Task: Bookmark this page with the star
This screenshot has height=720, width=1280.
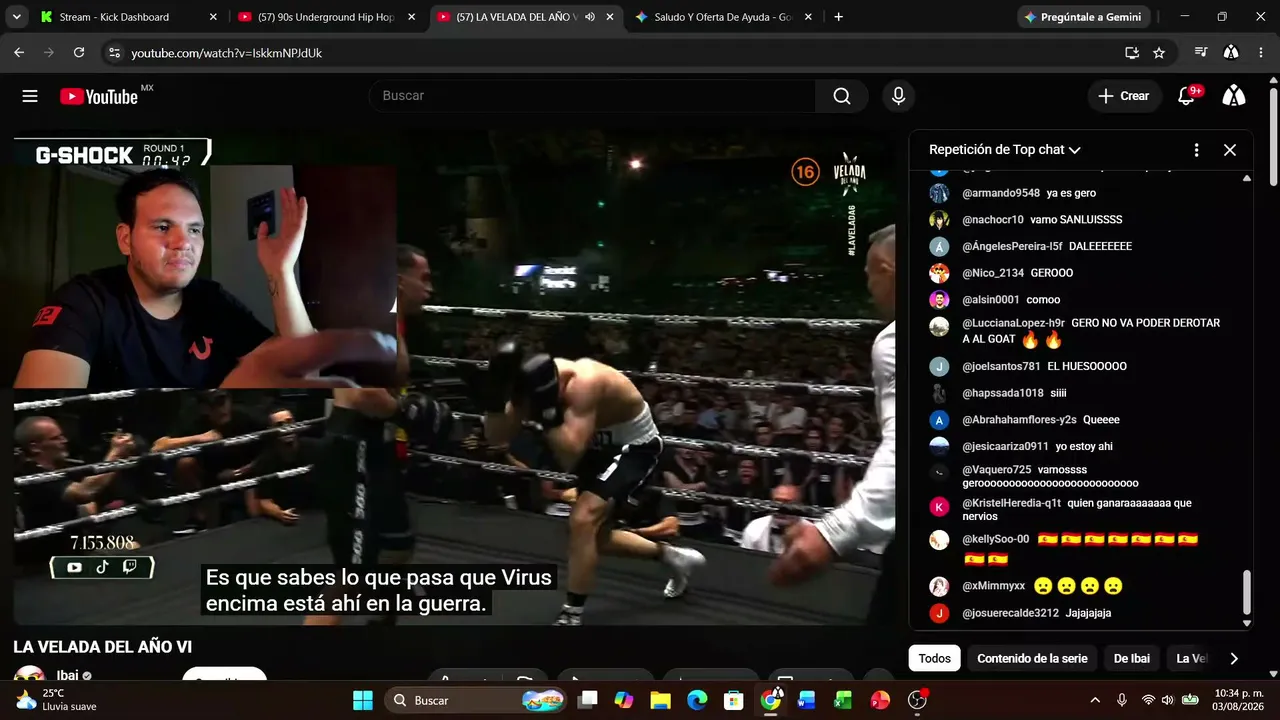Action: click(x=1159, y=53)
